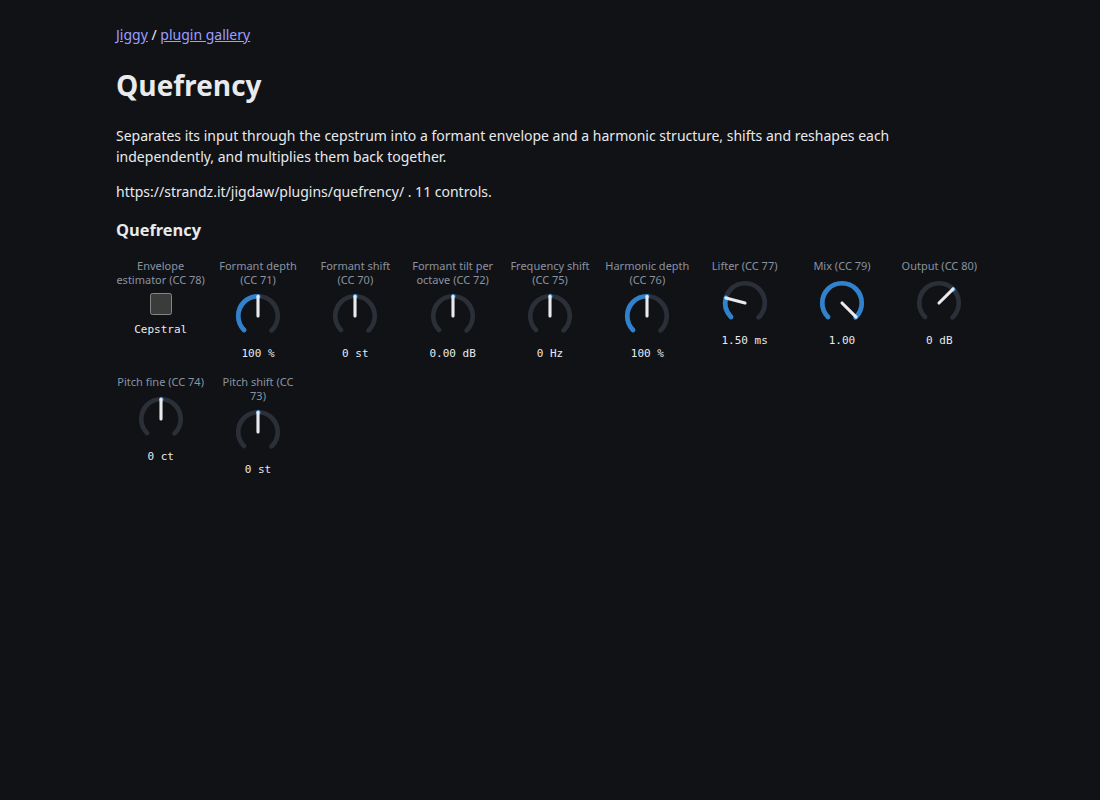The image size is (1100, 800).
Task: Click the "Quefrency" main page heading
Action: click(x=189, y=86)
